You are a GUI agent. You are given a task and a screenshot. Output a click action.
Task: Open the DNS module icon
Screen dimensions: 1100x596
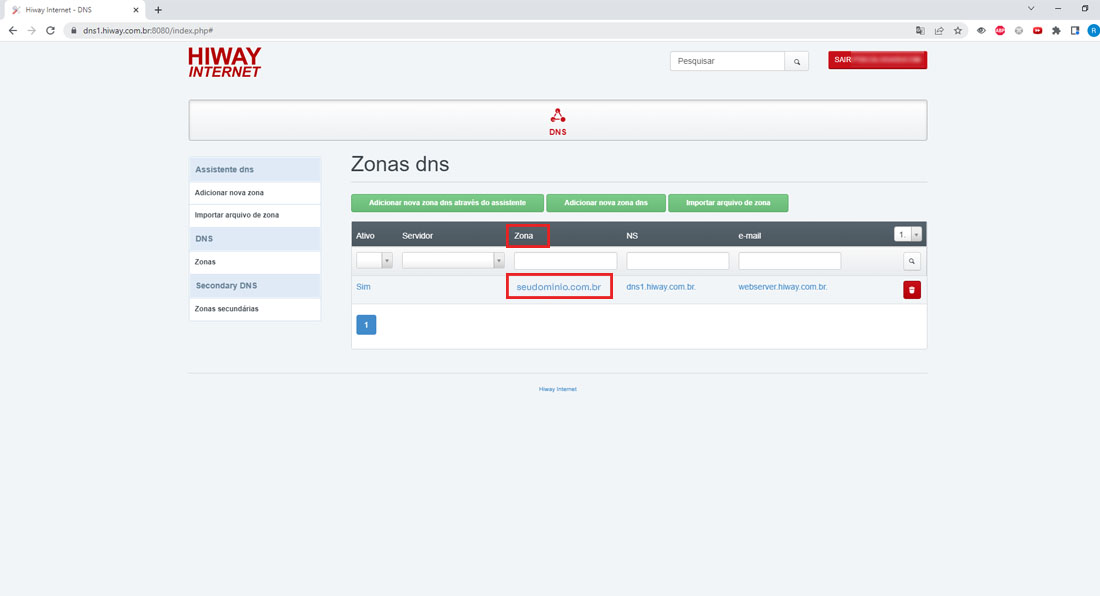pos(558,121)
